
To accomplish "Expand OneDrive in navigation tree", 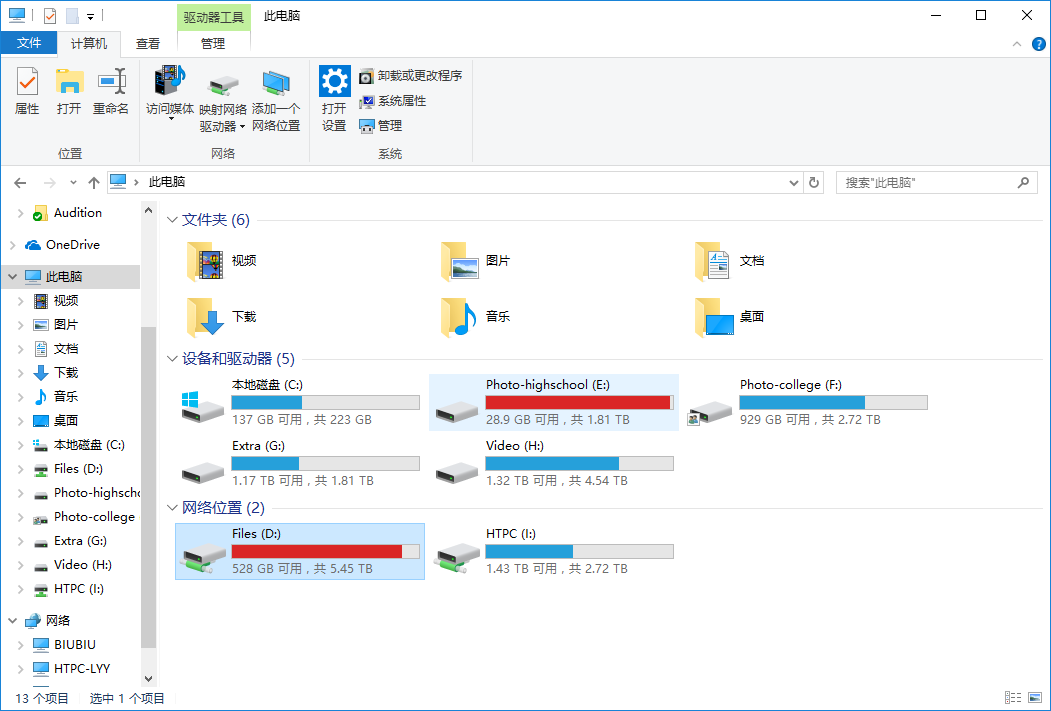I will click(x=12, y=245).
